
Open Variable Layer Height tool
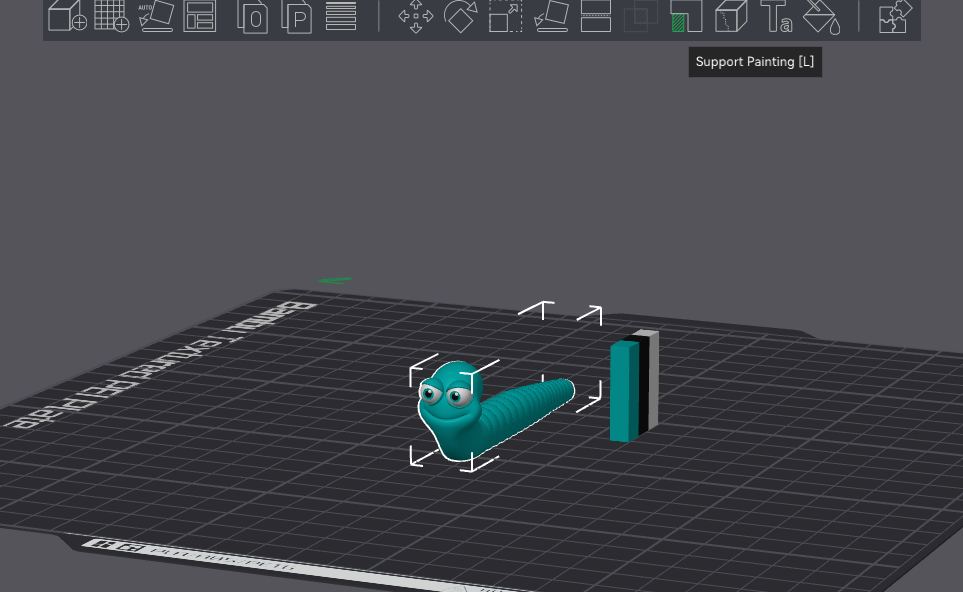click(341, 15)
